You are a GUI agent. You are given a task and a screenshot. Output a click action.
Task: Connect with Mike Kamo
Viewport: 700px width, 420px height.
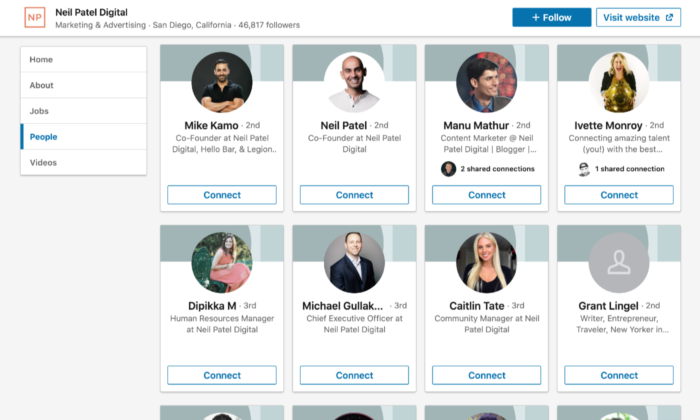click(222, 195)
